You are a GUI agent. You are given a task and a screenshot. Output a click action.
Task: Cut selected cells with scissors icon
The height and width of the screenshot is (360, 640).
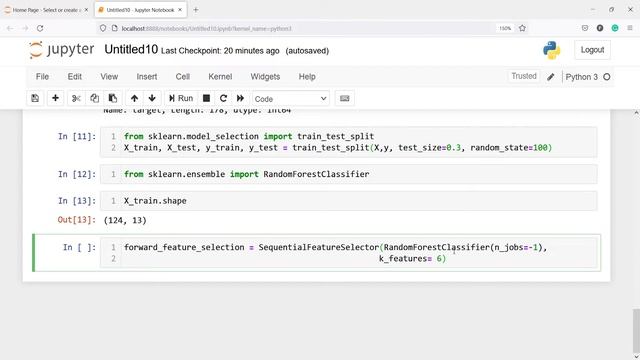[76, 98]
